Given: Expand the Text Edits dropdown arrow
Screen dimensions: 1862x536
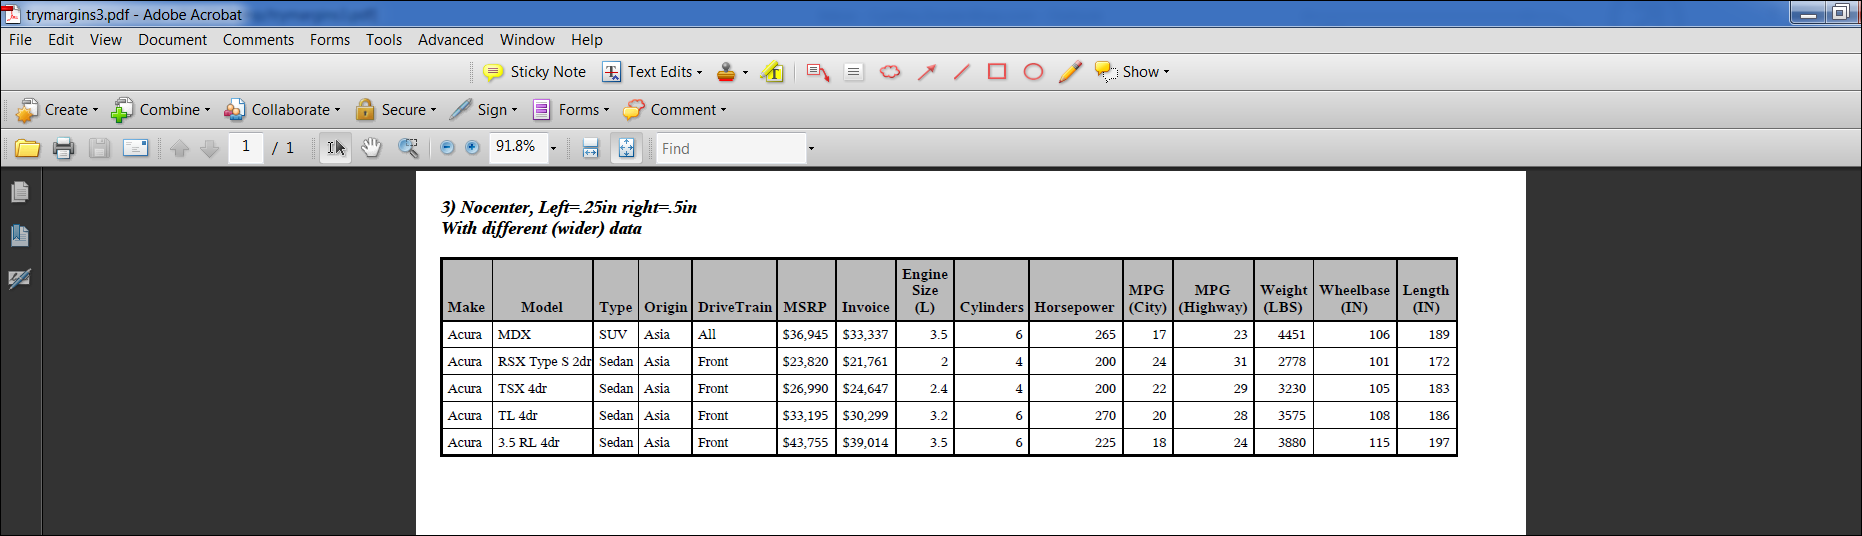Looking at the screenshot, I should point(699,72).
